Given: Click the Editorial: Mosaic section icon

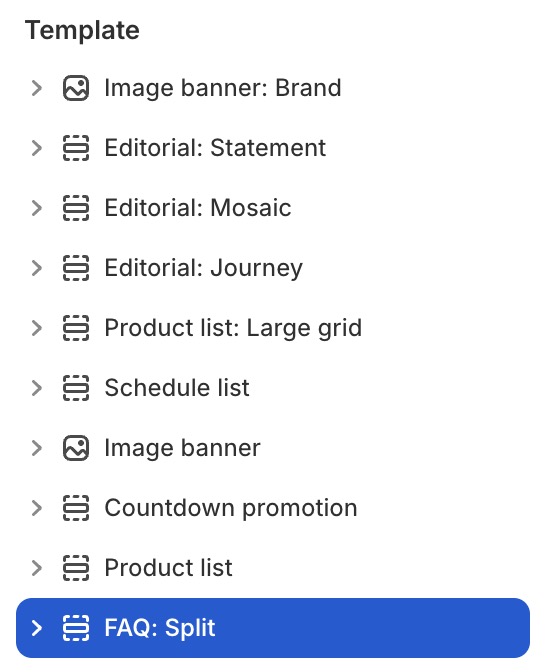Looking at the screenshot, I should [76, 208].
